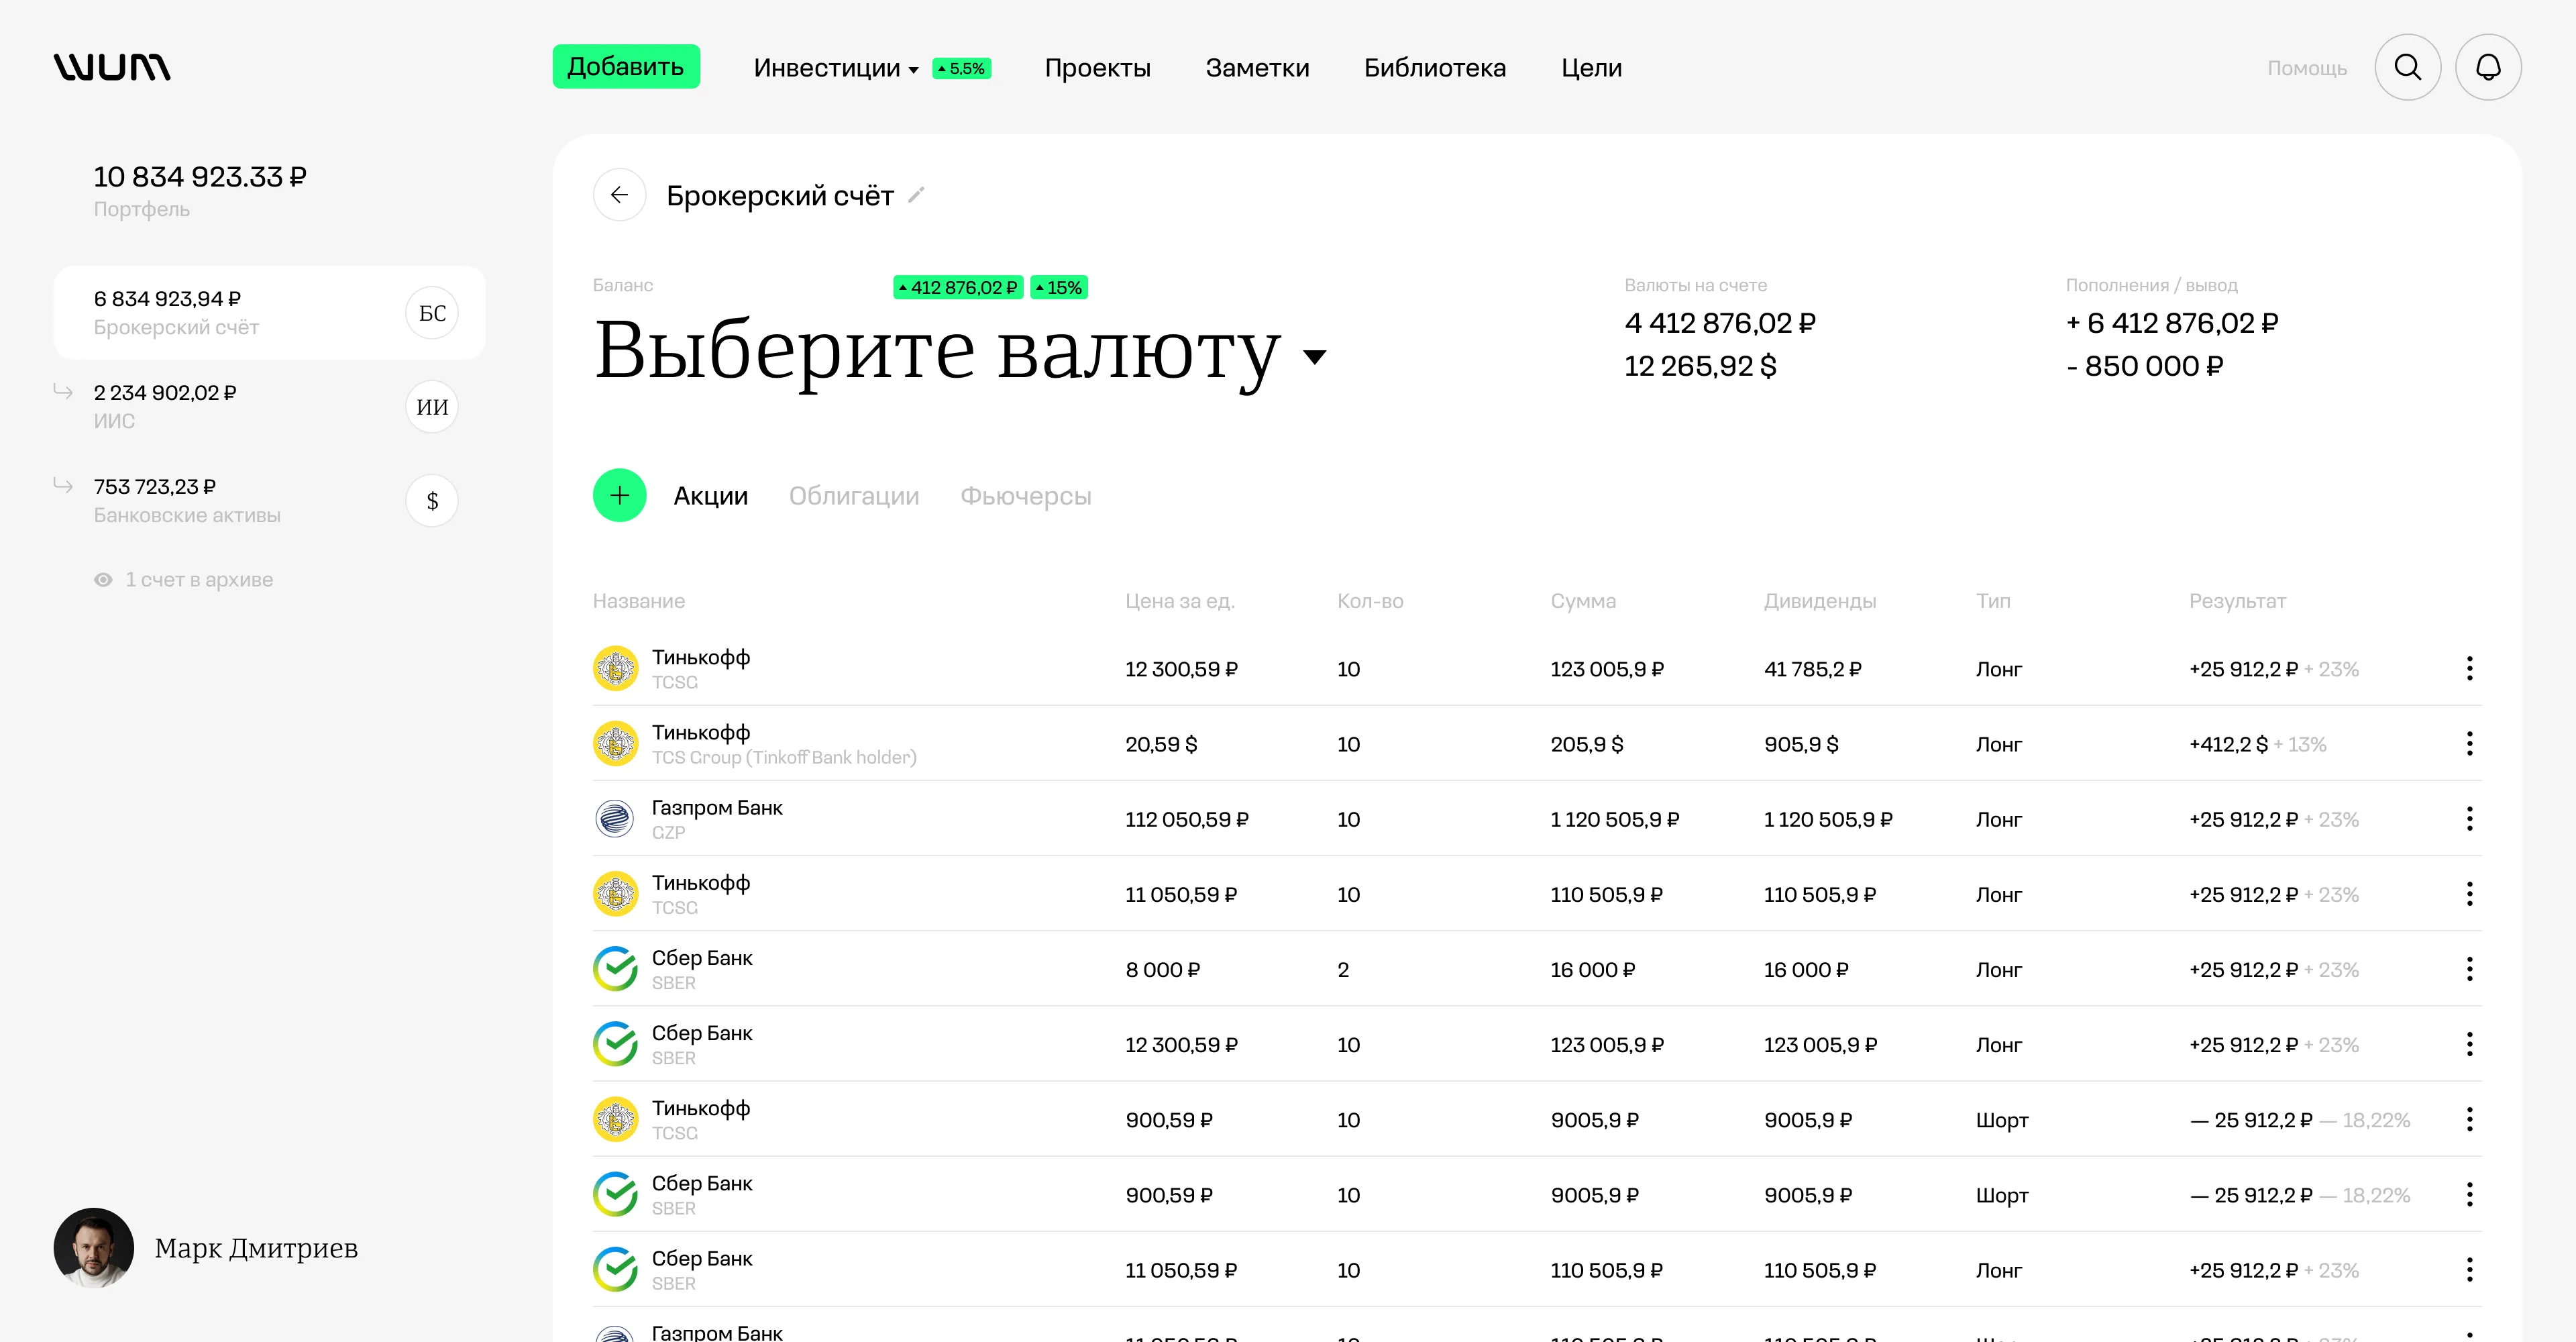This screenshot has width=2576, height=1342.
Task: Click the WUM logo
Action: tap(112, 67)
